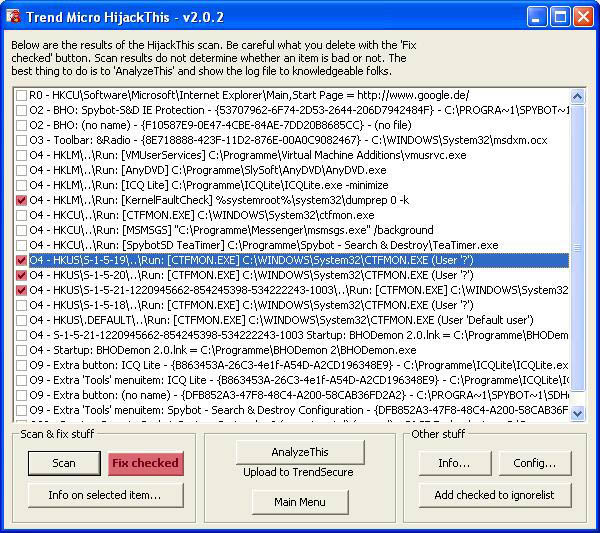Uncheck the S-1-5-21-1220945662 Run CTFMON entry
Image resolution: width=600 pixels, height=533 pixels.
click(21, 290)
